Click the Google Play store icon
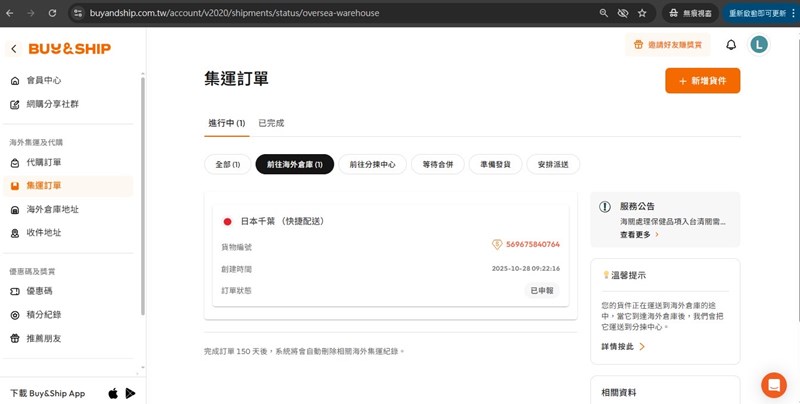This screenshot has height=404, width=800. [x=130, y=393]
